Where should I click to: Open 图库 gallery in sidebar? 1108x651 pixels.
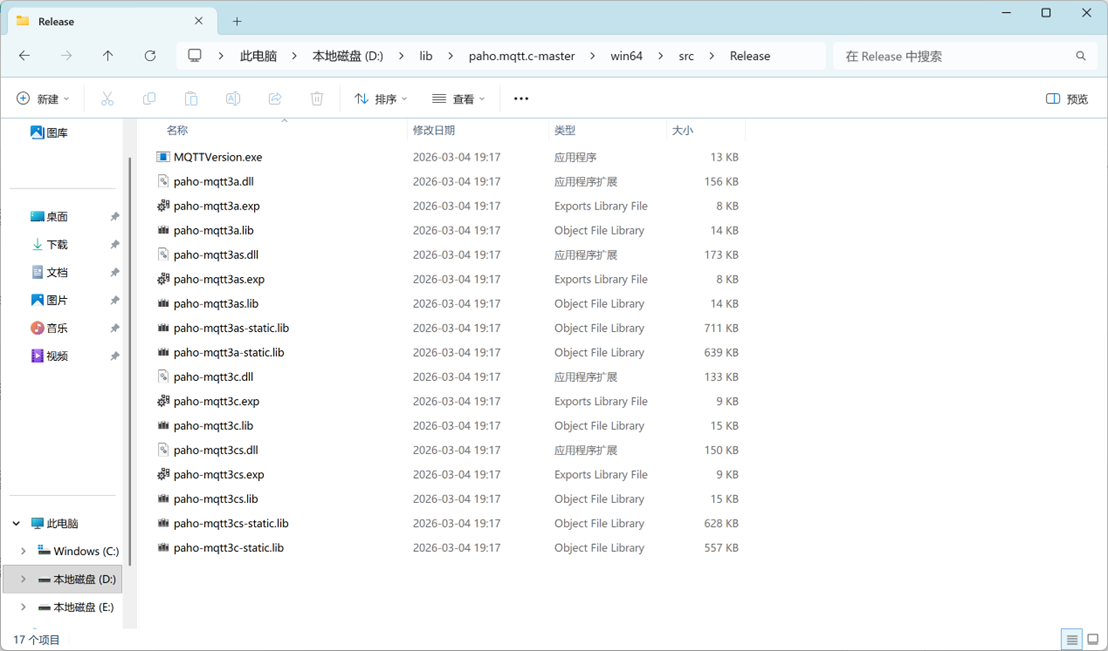[49, 132]
